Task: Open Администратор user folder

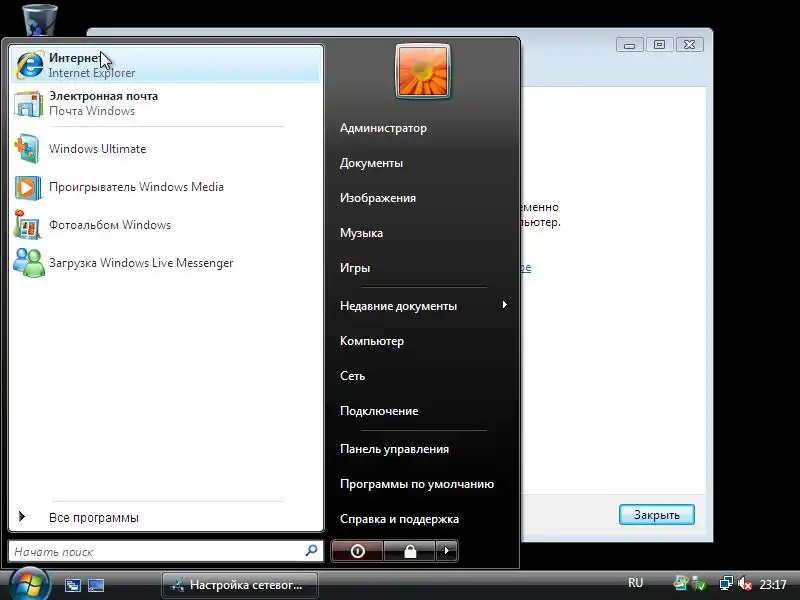Action: (x=383, y=128)
